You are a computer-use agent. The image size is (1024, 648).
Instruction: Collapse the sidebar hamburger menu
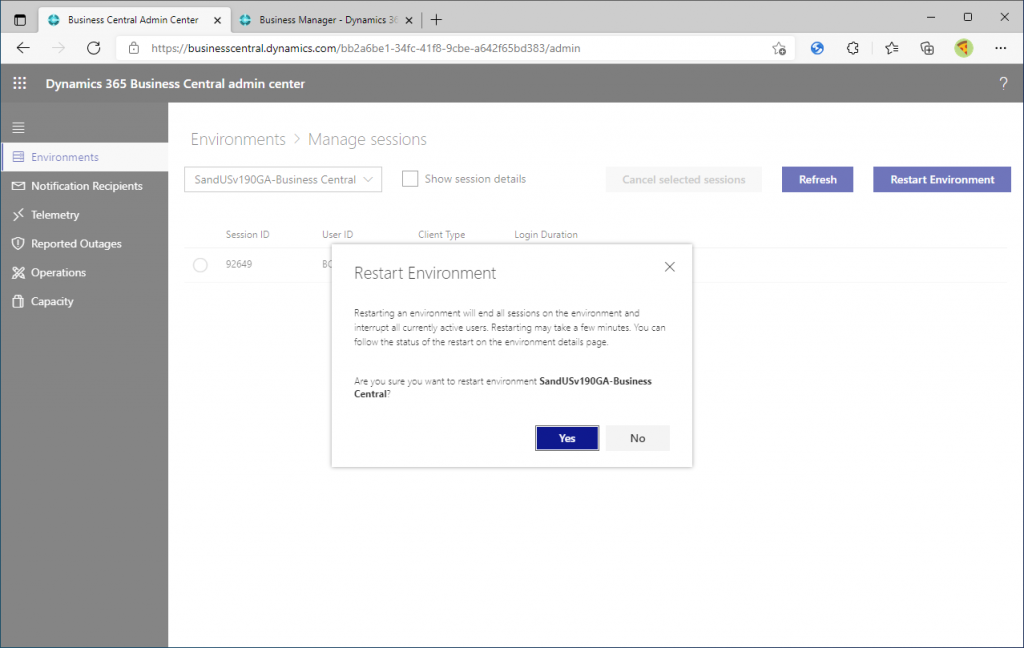[18, 127]
